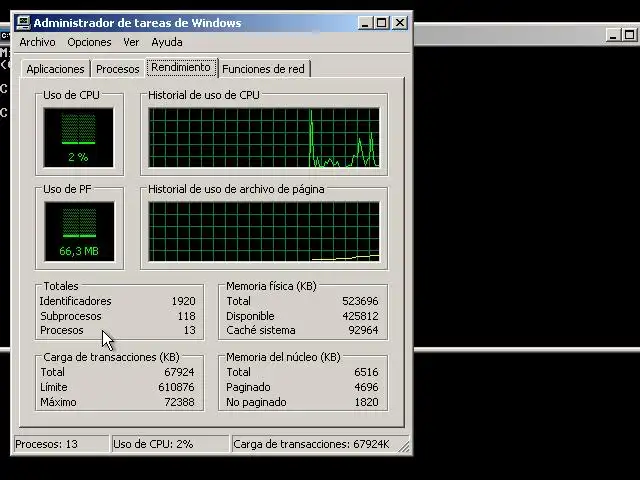
Task: Click the kernel memory Total value 6516
Action: (x=366, y=372)
